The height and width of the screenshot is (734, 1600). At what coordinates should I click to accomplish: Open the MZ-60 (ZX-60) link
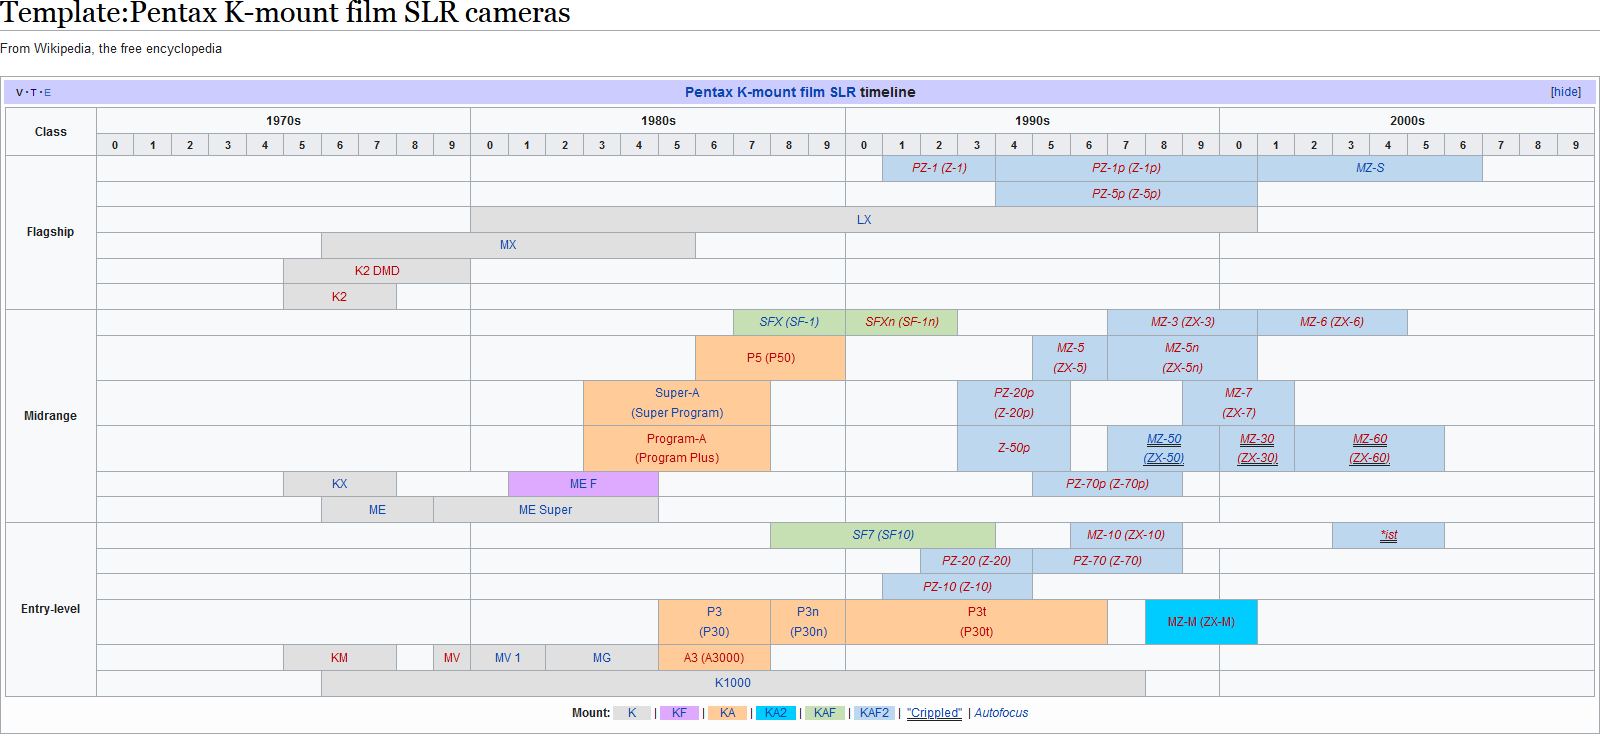point(1370,448)
